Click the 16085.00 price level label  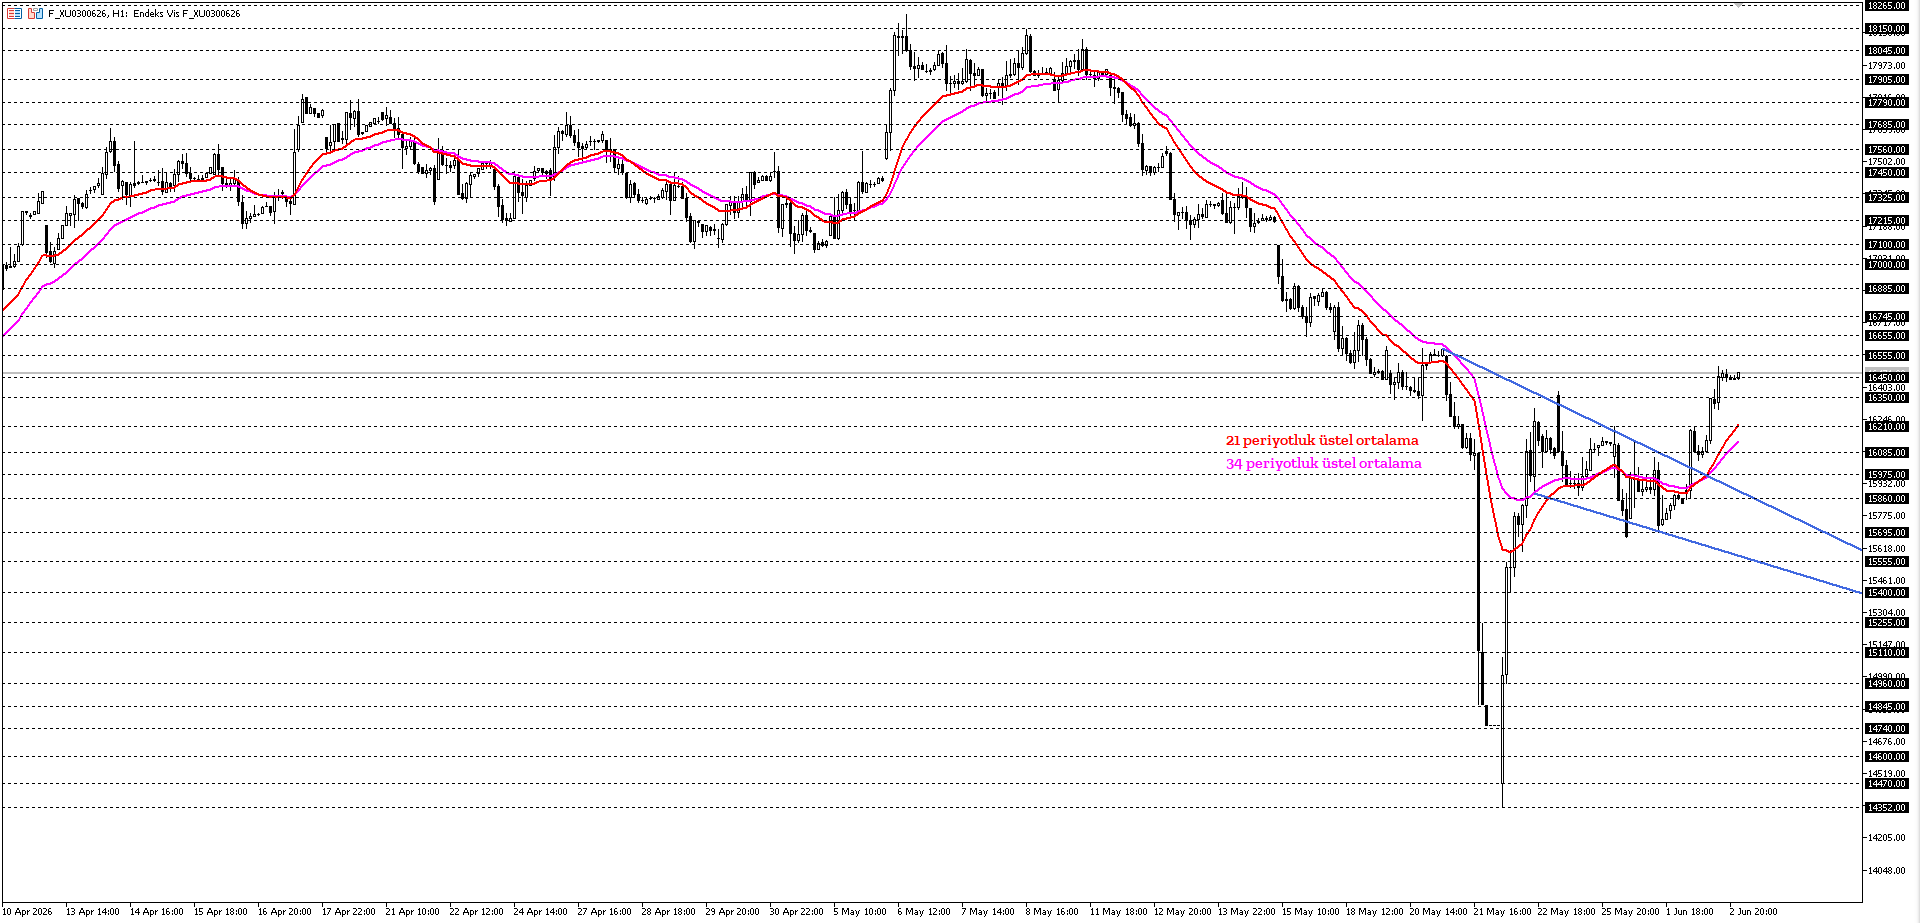click(1887, 453)
